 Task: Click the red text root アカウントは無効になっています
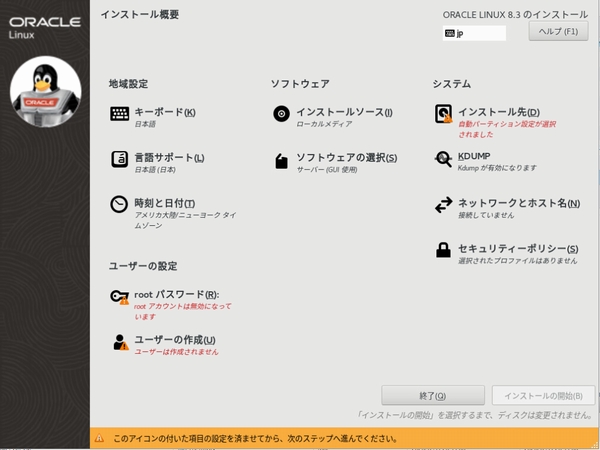click(x=183, y=311)
